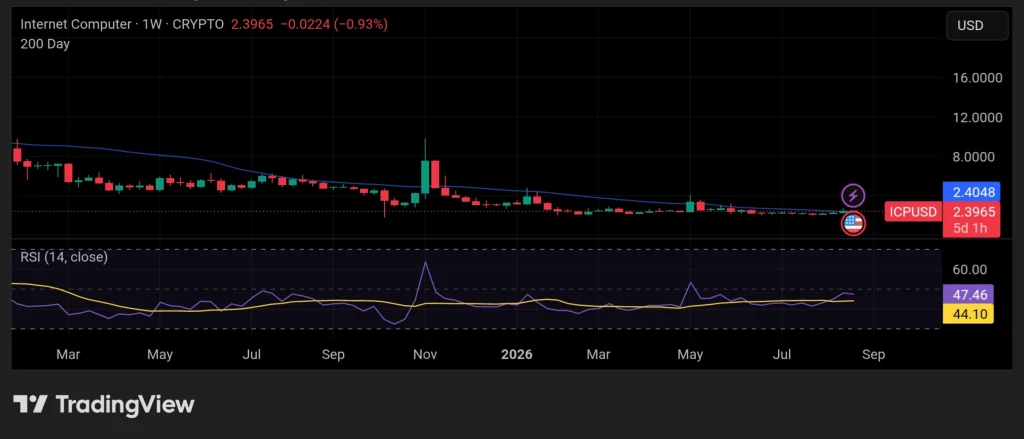This screenshot has height=439, width=1024.
Task: Click the -0.0224 (-0.93%) change value
Action: tap(334, 24)
